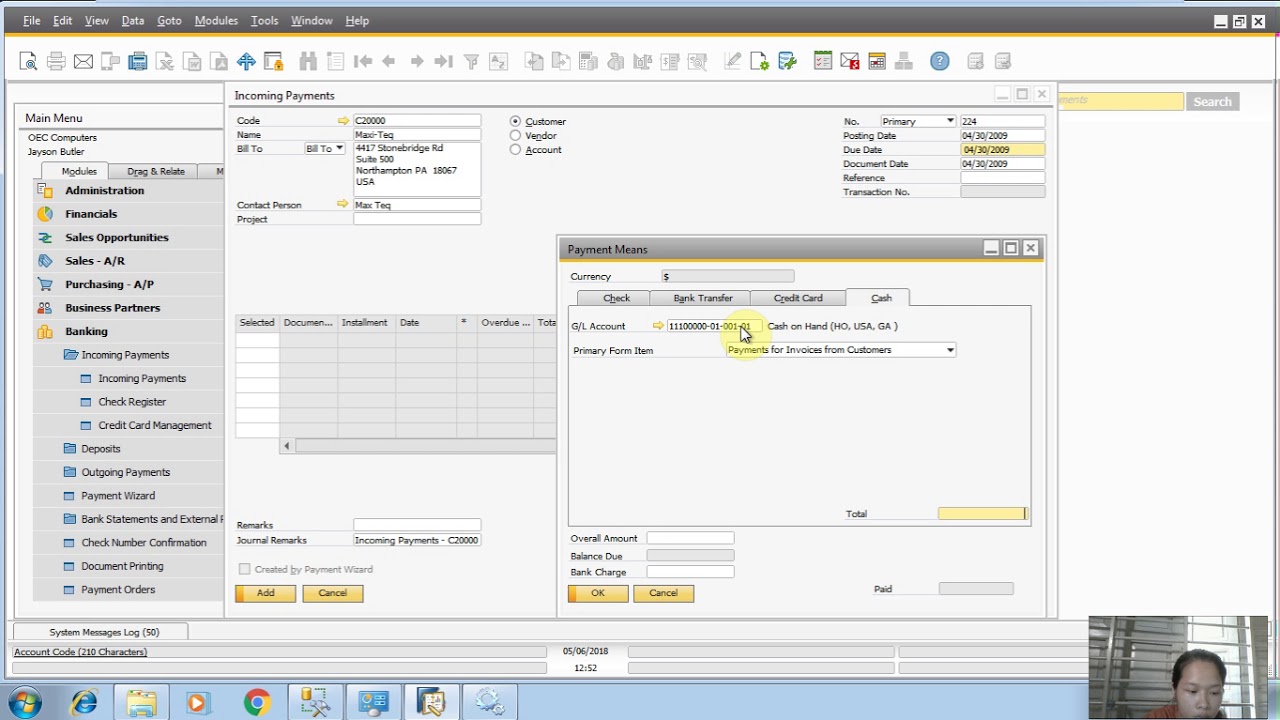The image size is (1280, 720).
Task: Select the Vendor radio button
Action: click(x=515, y=136)
